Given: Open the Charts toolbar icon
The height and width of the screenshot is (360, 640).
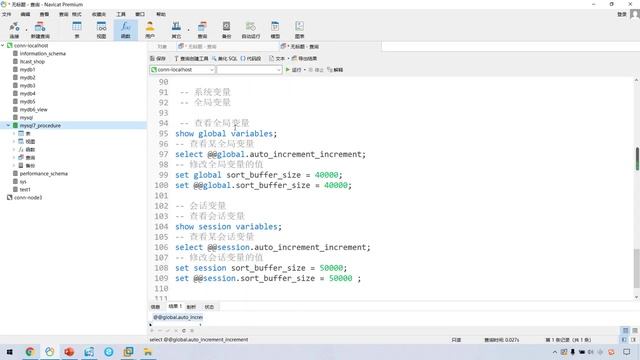Looking at the screenshot, I should click(299, 30).
